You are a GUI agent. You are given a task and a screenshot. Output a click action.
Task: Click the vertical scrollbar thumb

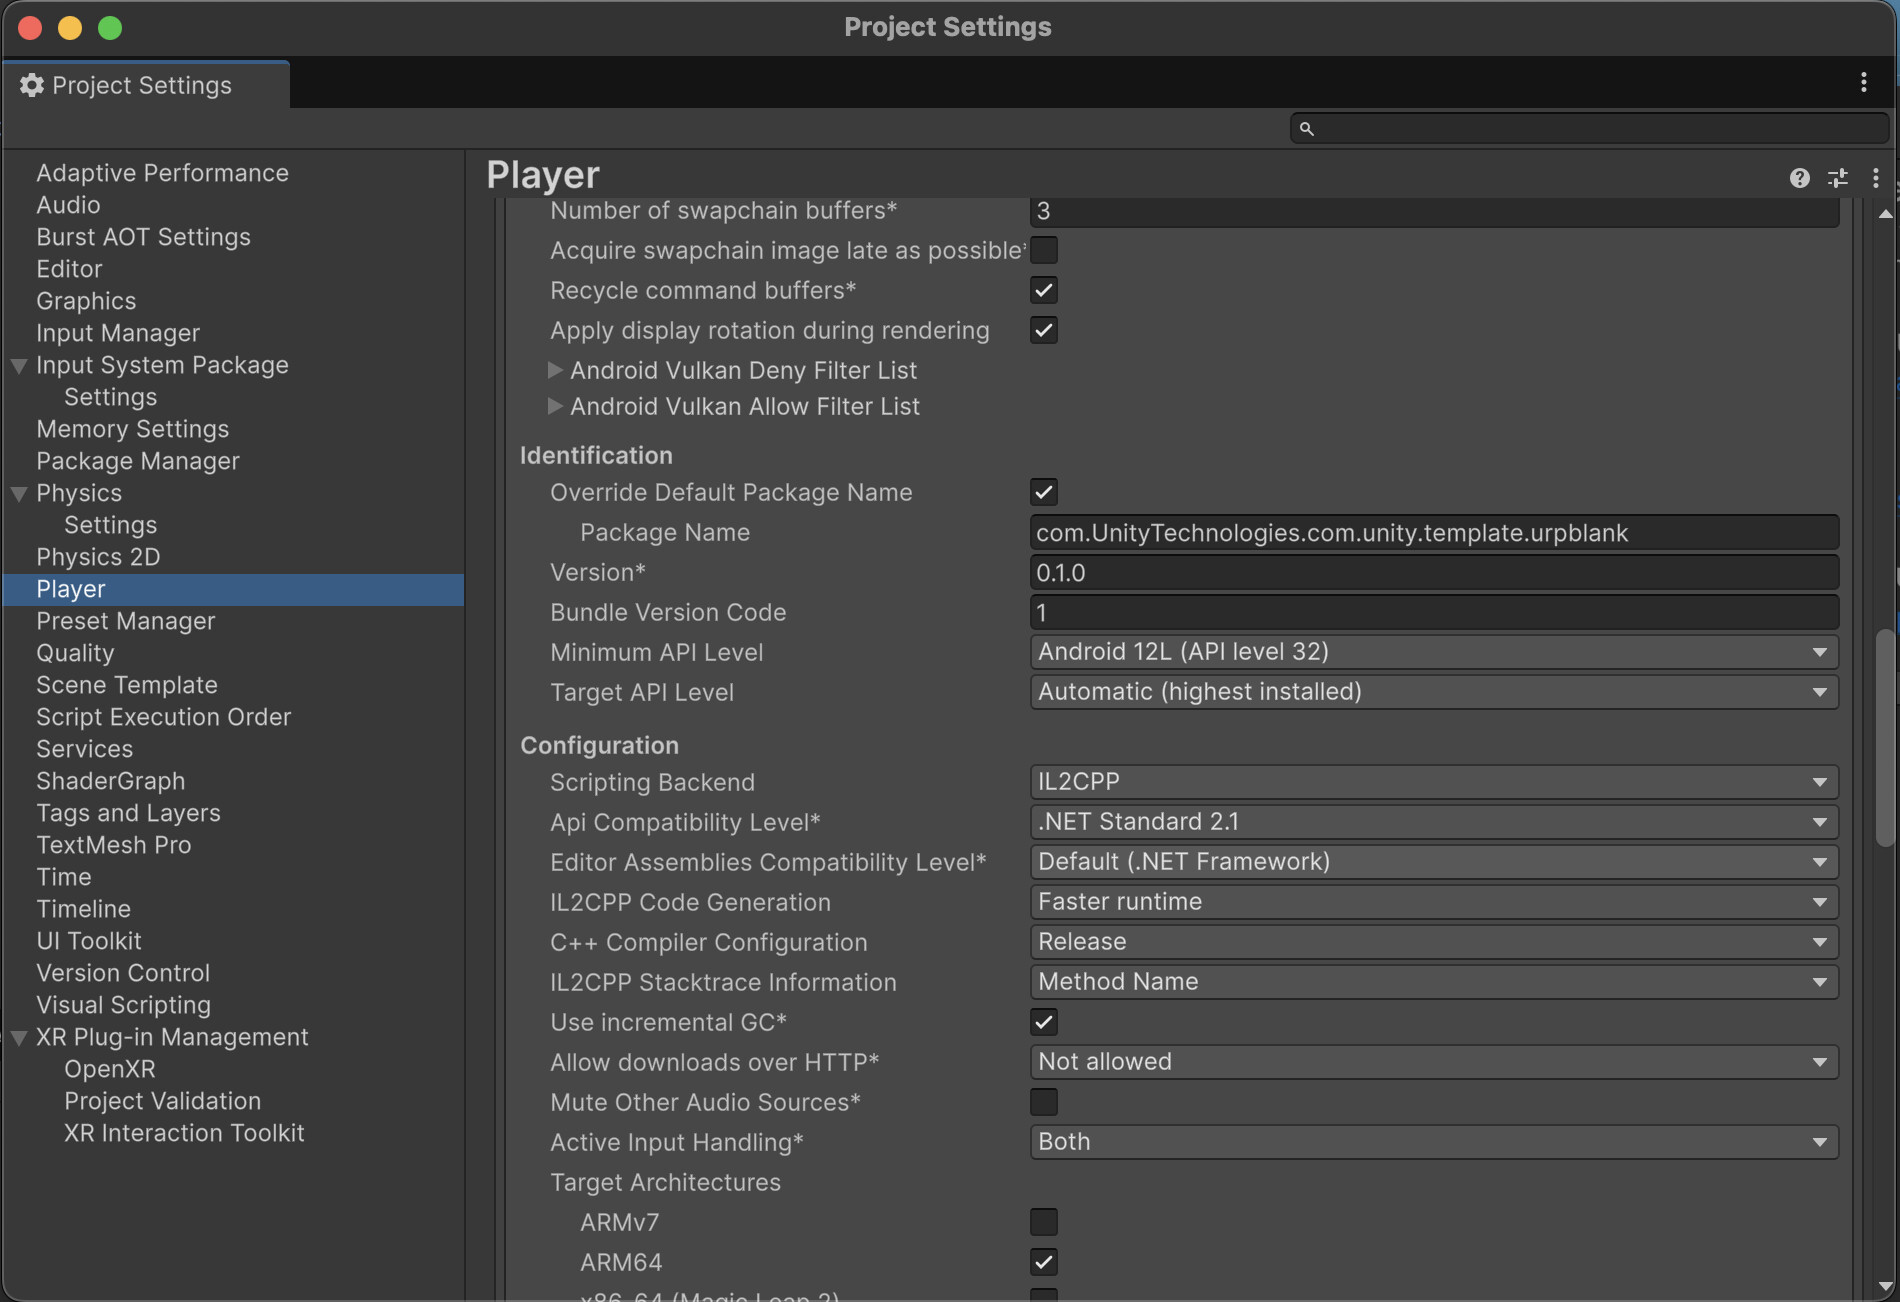(1885, 738)
